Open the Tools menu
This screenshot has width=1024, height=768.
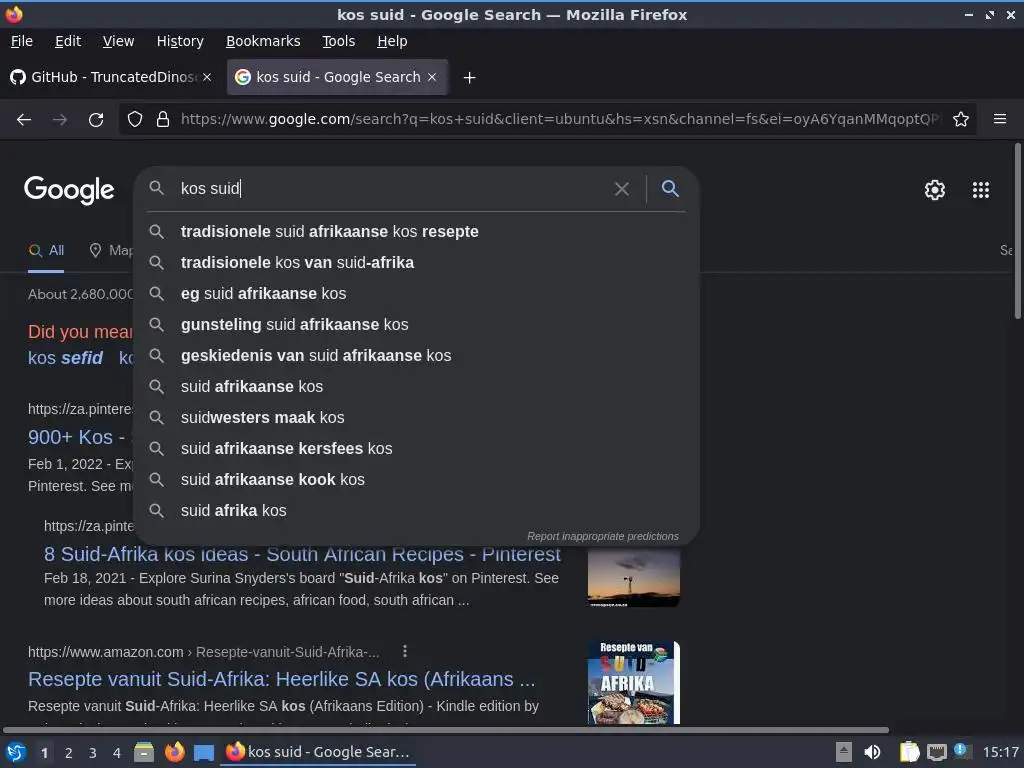[338, 41]
